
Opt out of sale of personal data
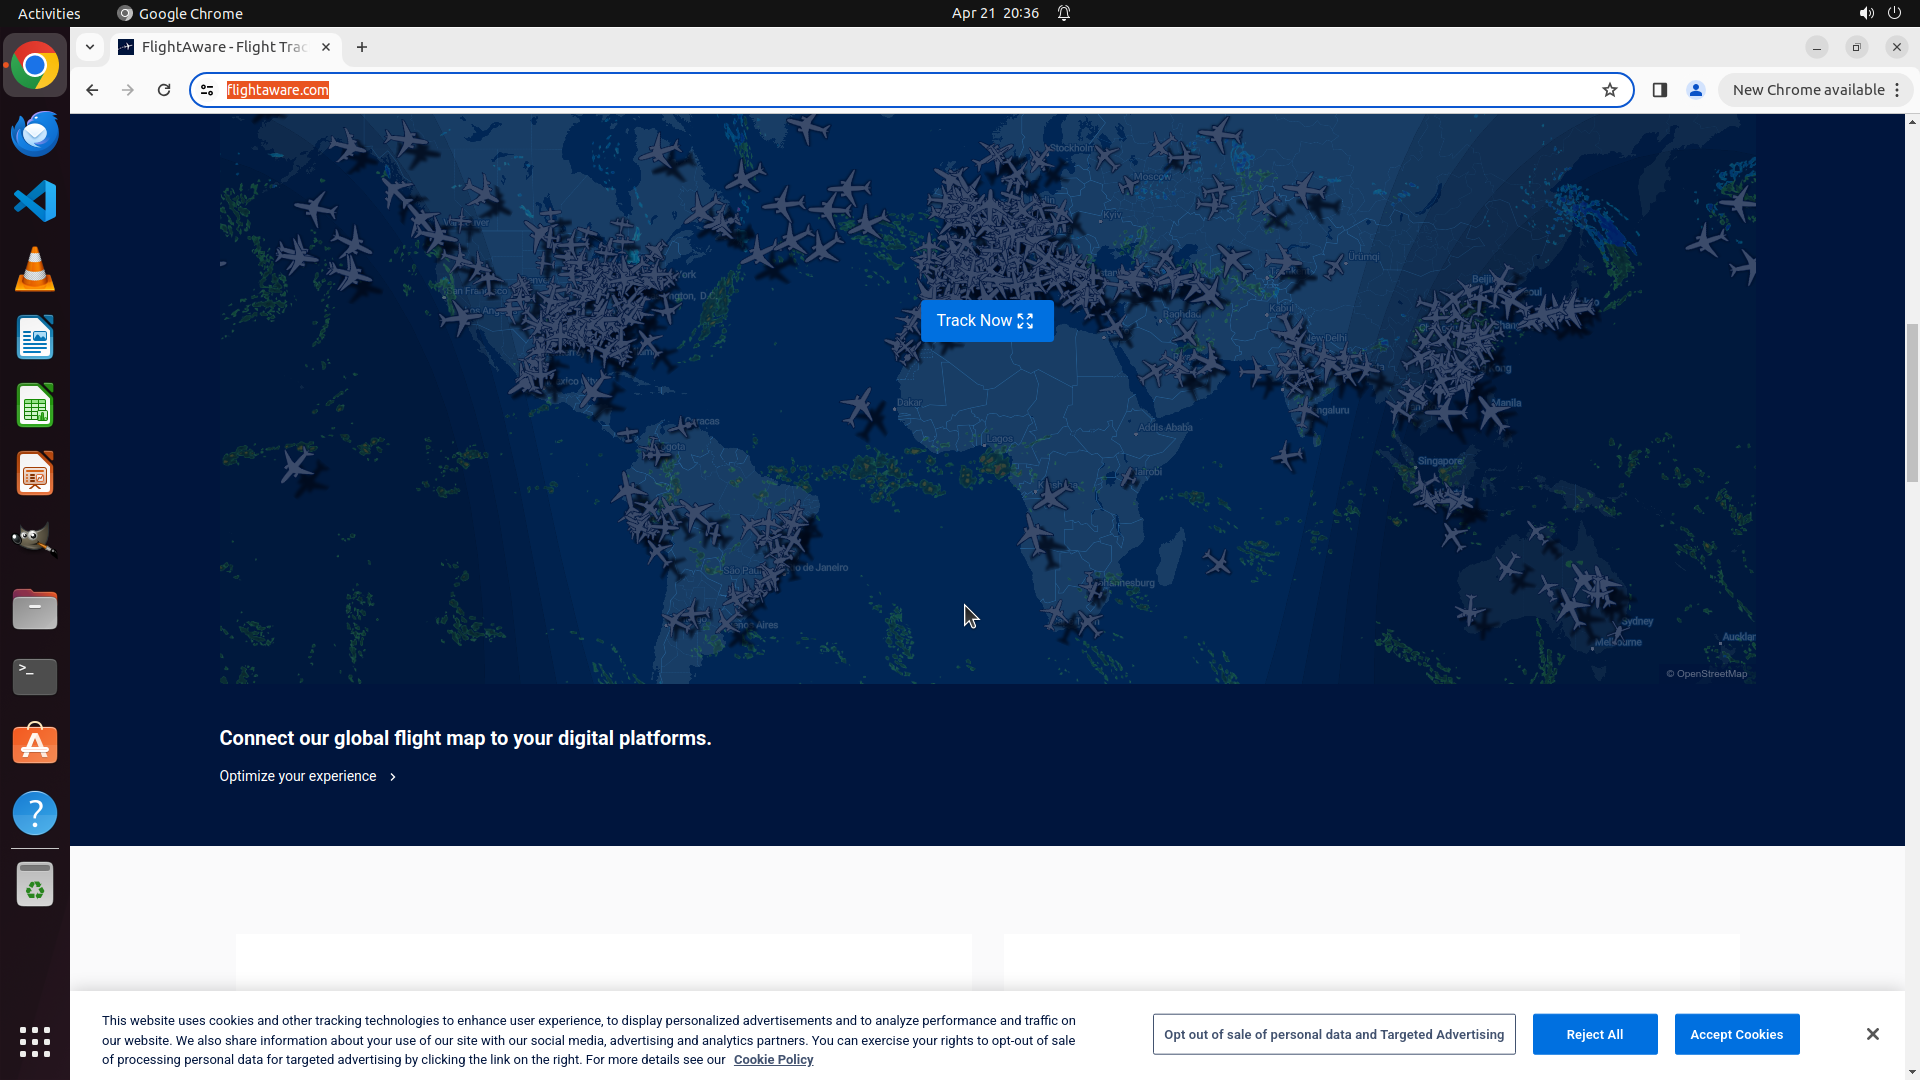click(1333, 1034)
